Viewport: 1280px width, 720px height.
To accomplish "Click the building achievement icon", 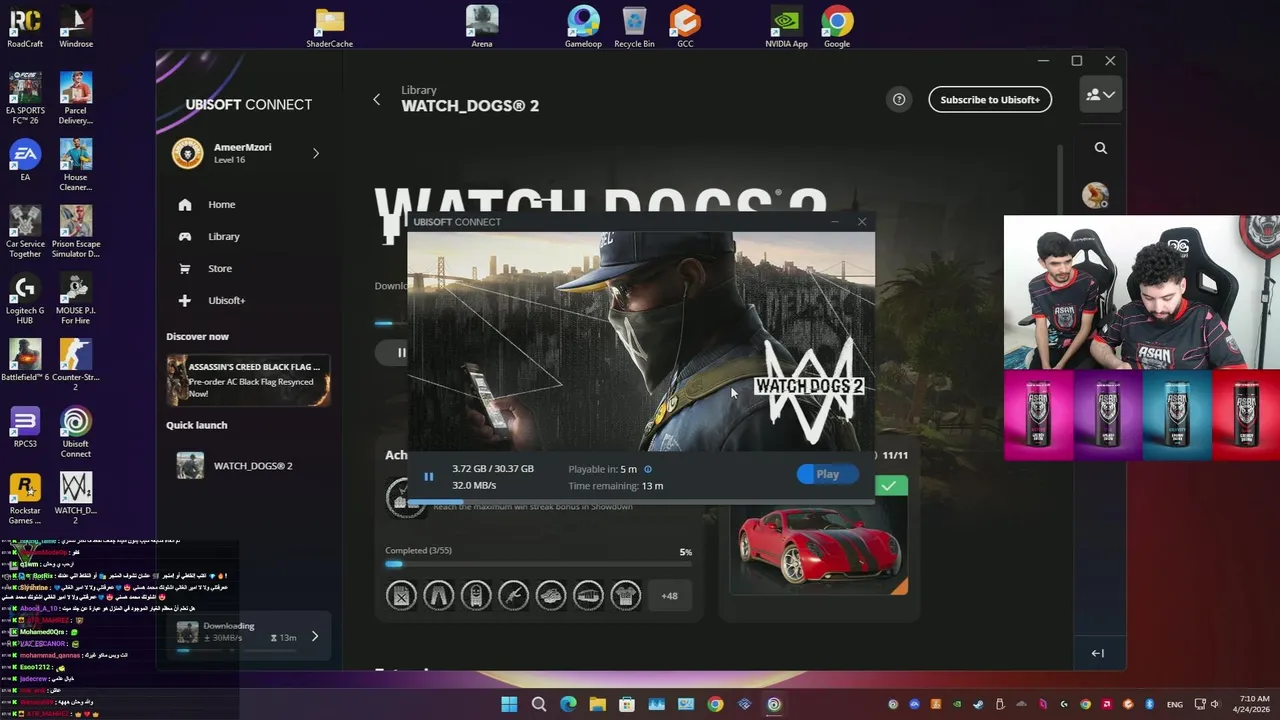I will coord(588,596).
